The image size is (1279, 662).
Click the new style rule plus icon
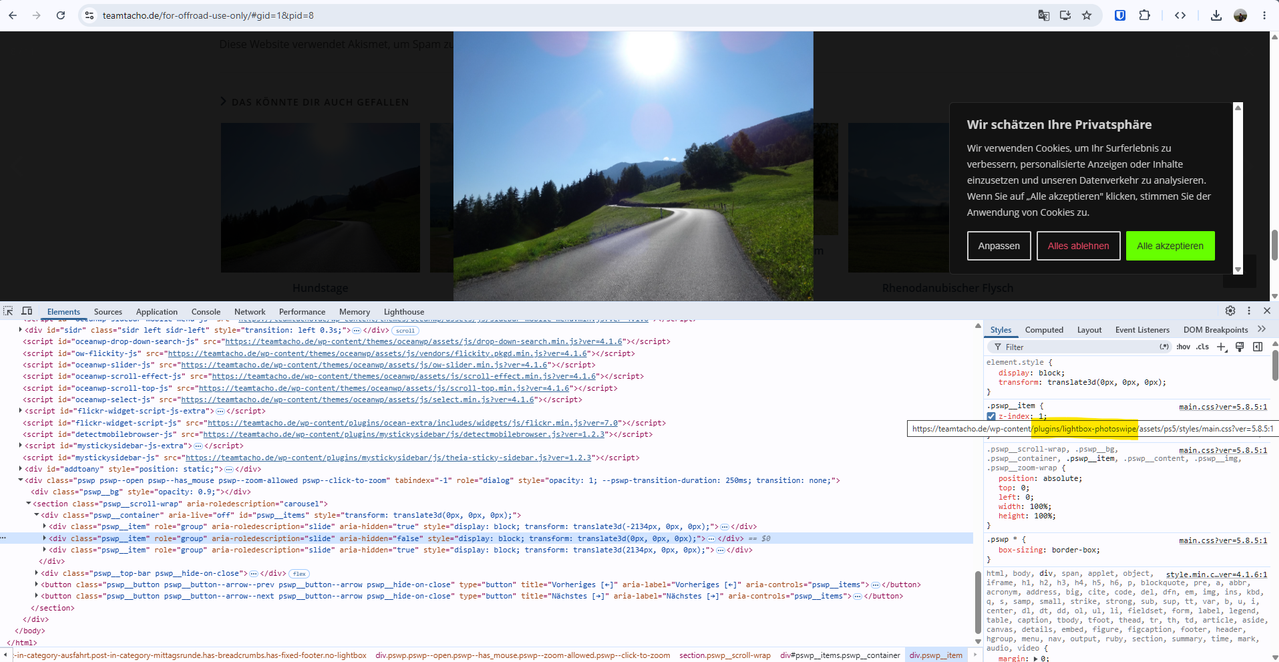[x=1221, y=347]
